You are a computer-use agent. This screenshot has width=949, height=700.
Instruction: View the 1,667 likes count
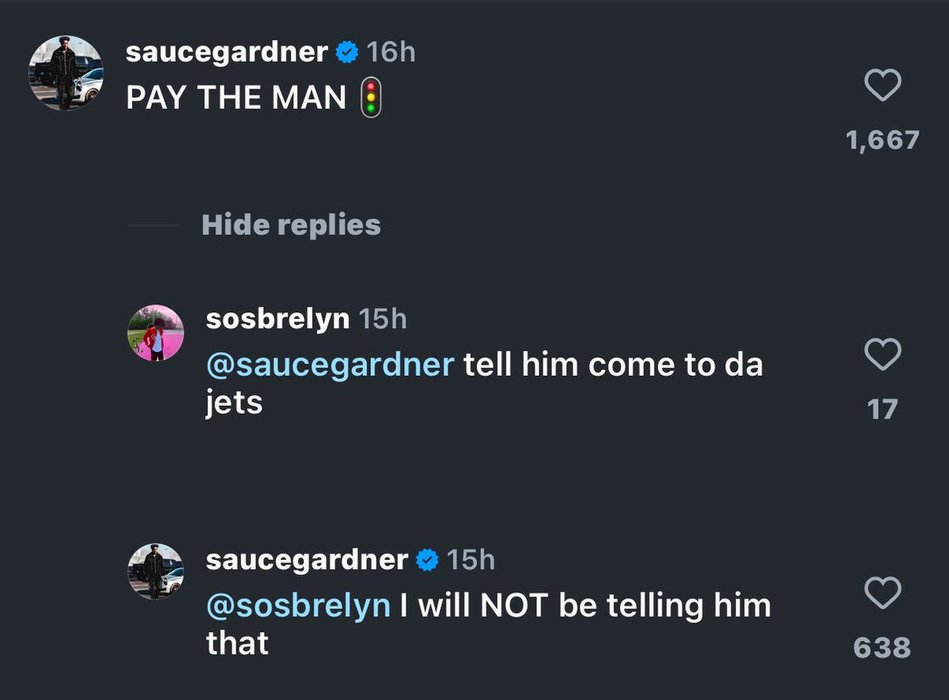pyautogui.click(x=882, y=140)
